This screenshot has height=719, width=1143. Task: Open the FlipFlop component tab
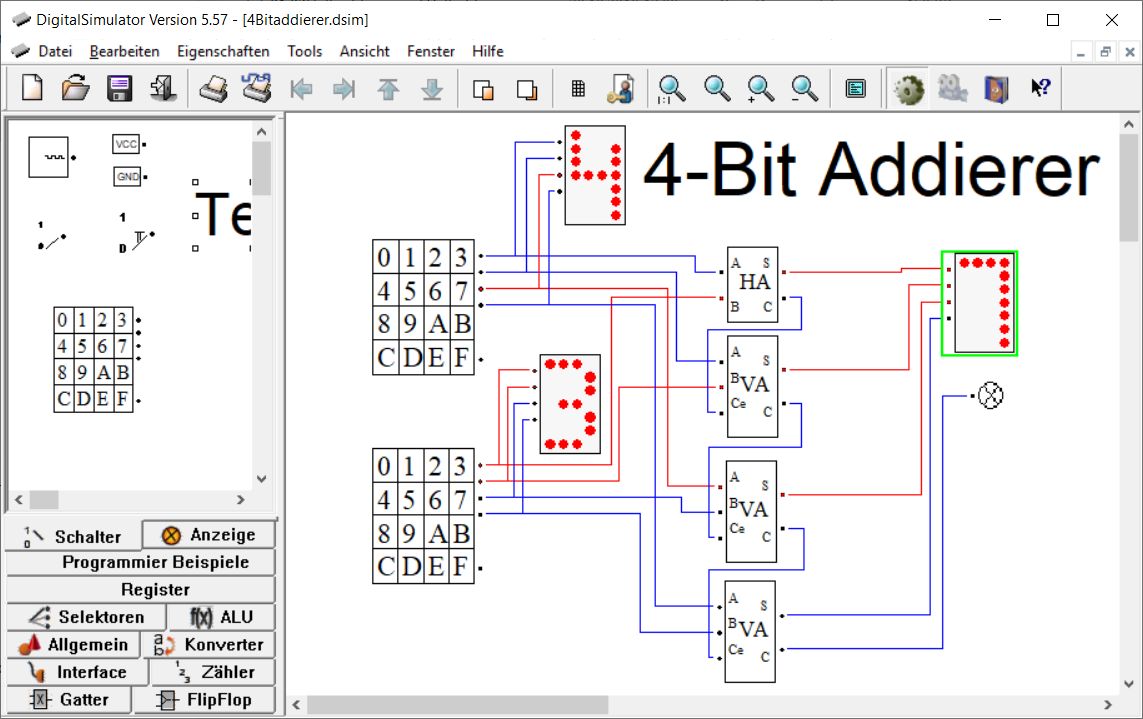[x=206, y=700]
